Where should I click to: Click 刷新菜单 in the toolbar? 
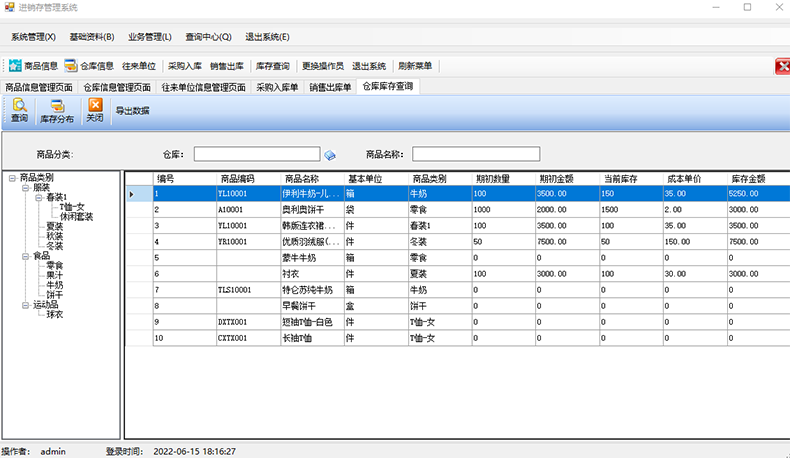[415, 66]
